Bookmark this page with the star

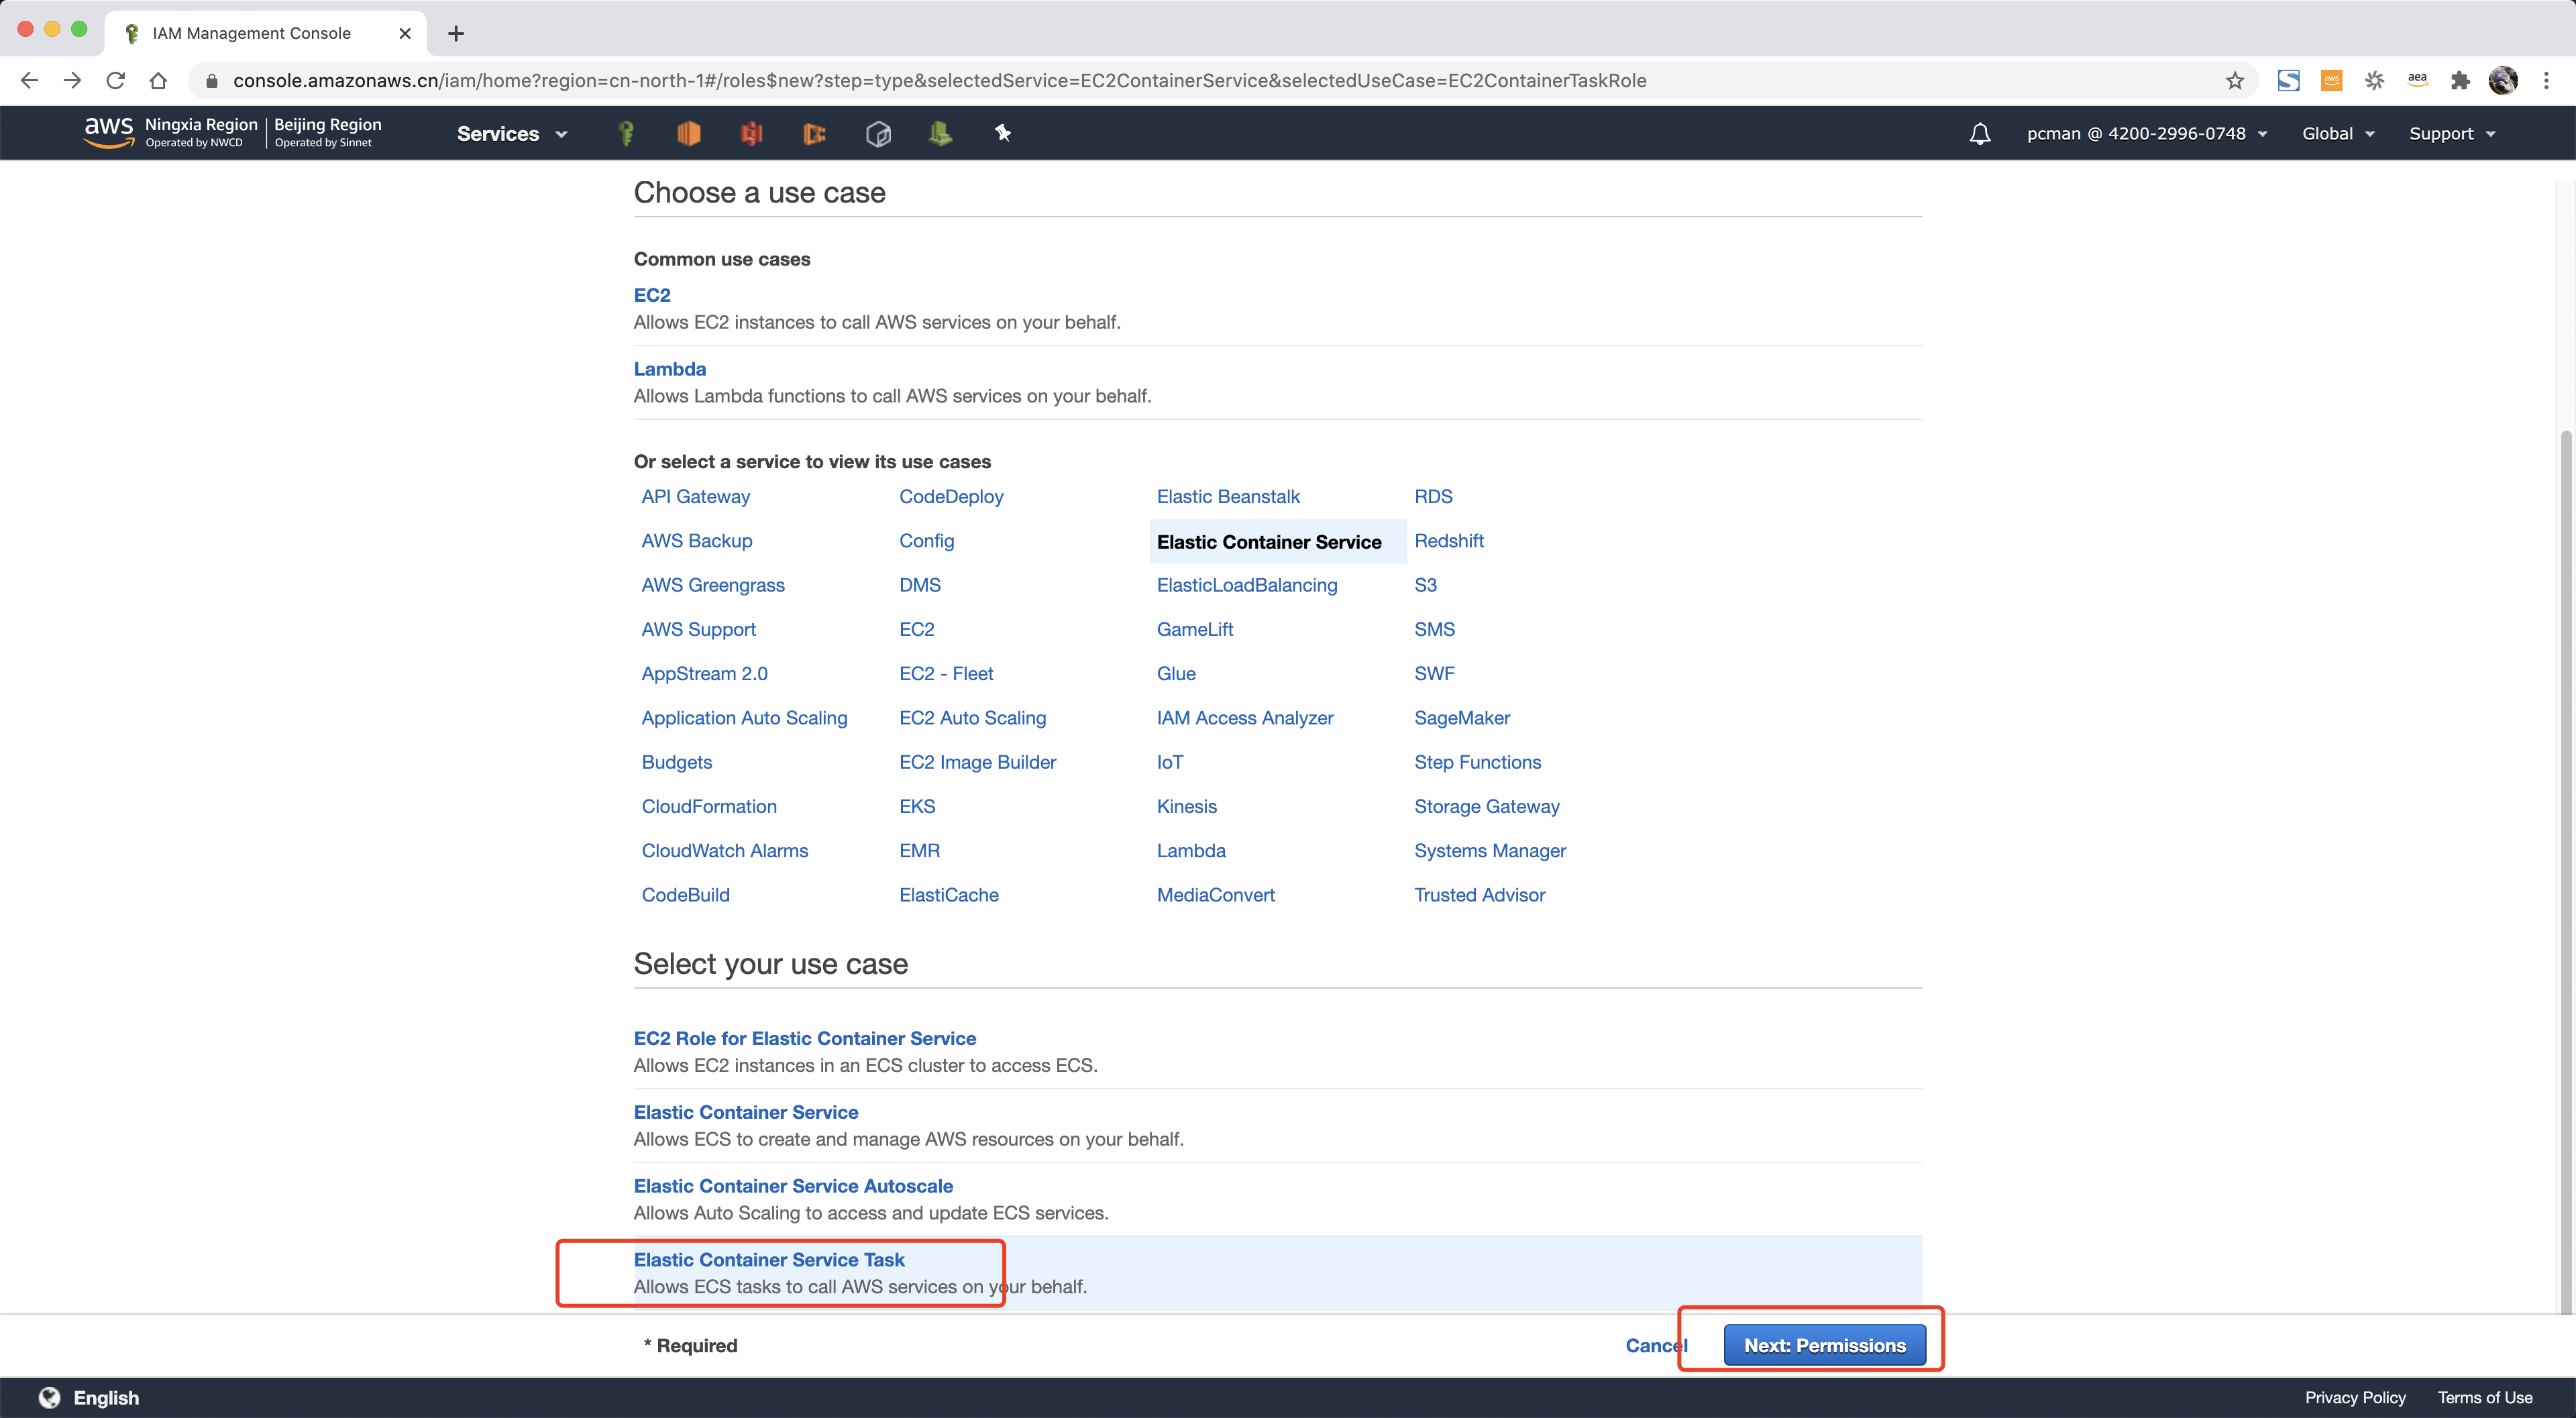[2235, 81]
